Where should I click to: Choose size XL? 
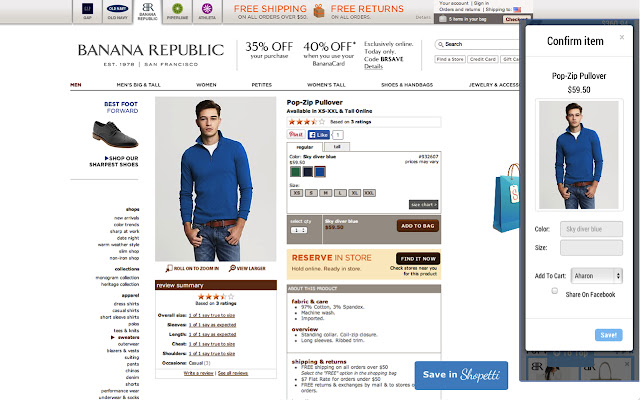[x=354, y=193]
